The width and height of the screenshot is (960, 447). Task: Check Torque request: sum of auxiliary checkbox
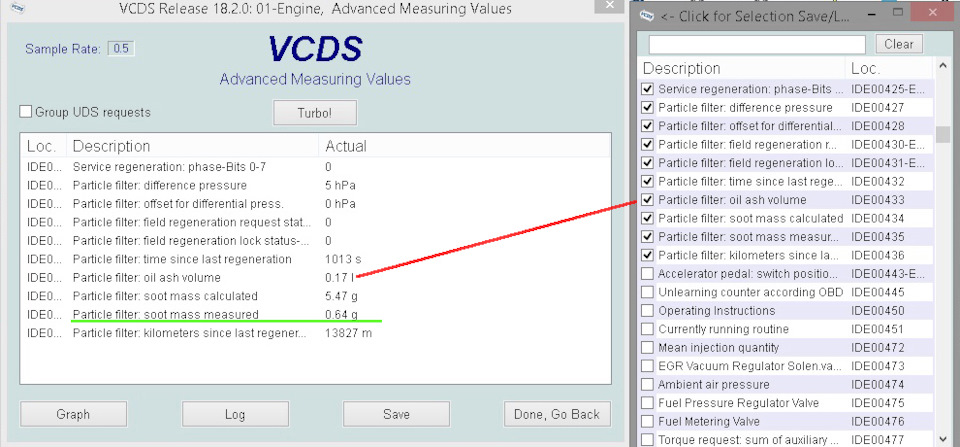point(647,440)
